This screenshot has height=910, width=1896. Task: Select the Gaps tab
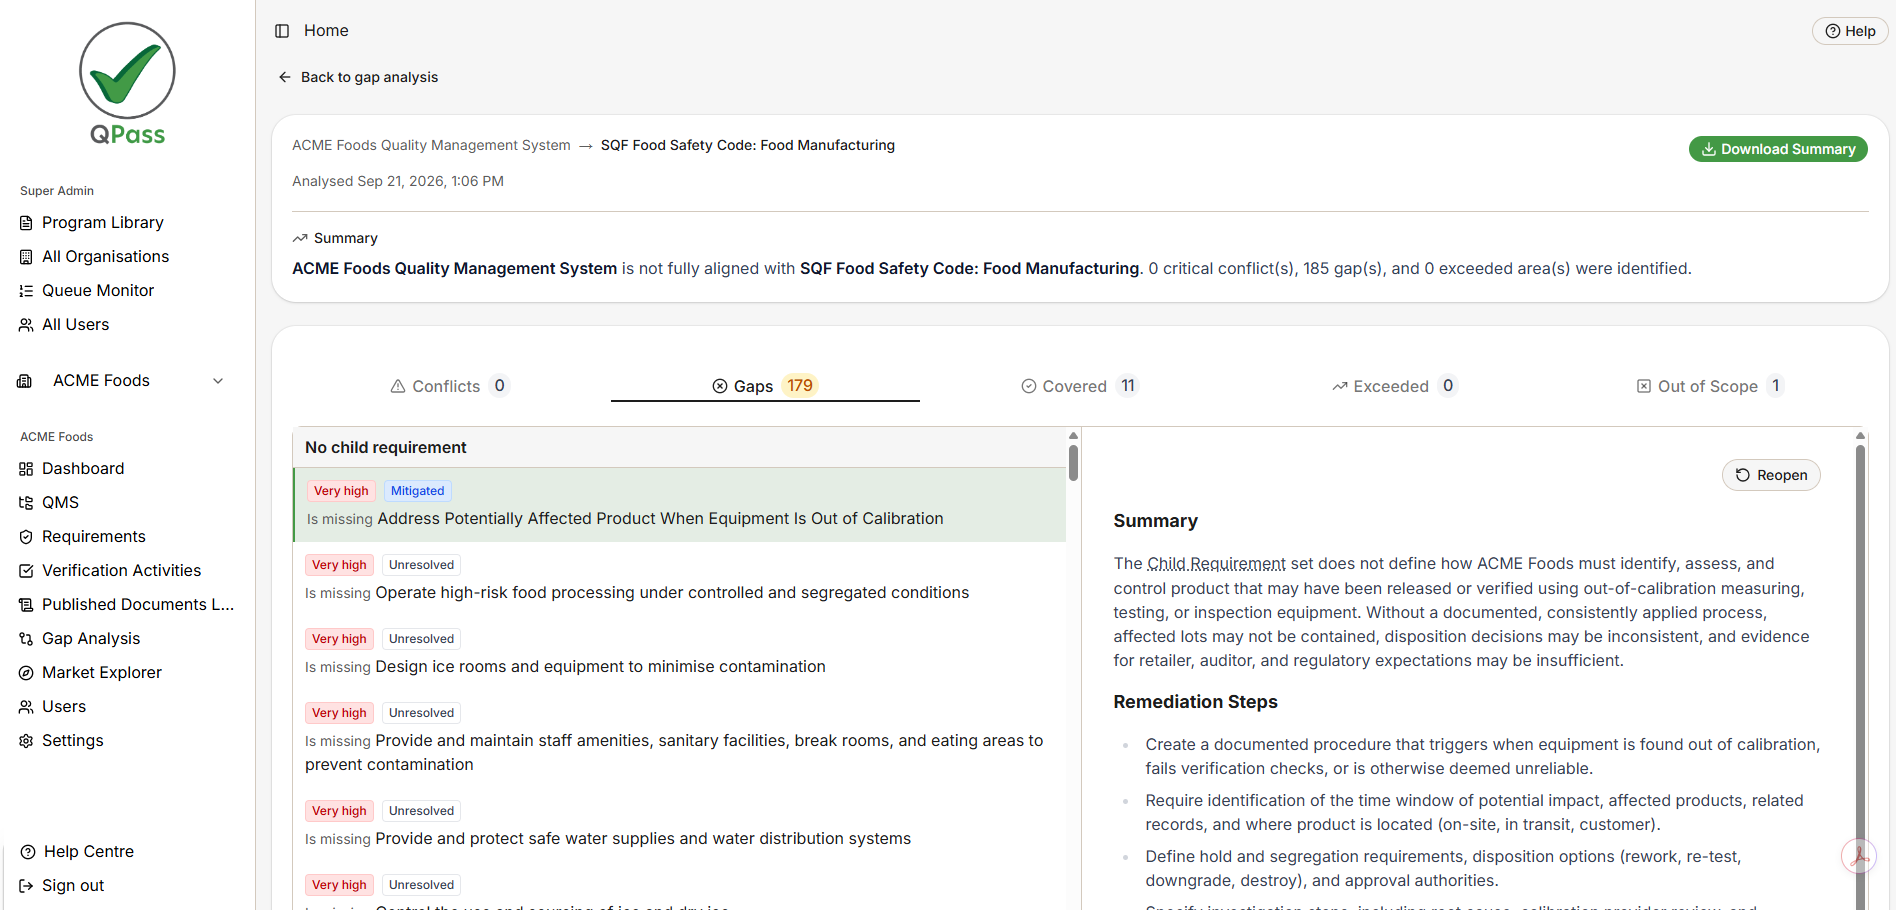coord(765,386)
